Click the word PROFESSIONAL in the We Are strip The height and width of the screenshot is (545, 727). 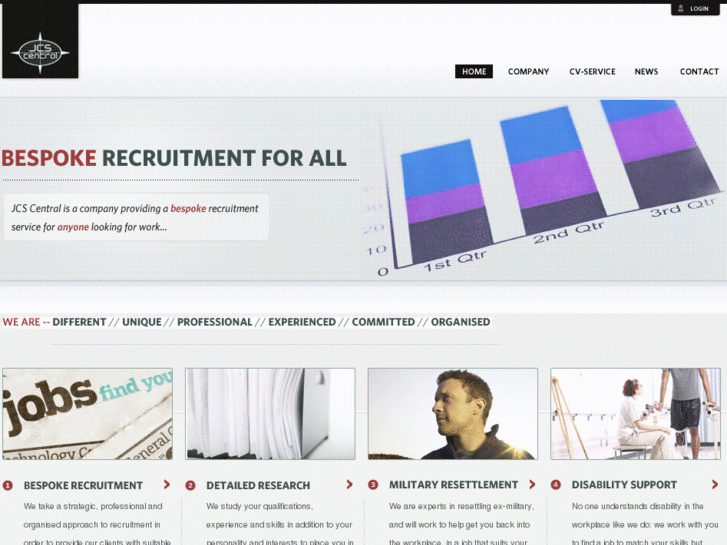[x=215, y=322]
